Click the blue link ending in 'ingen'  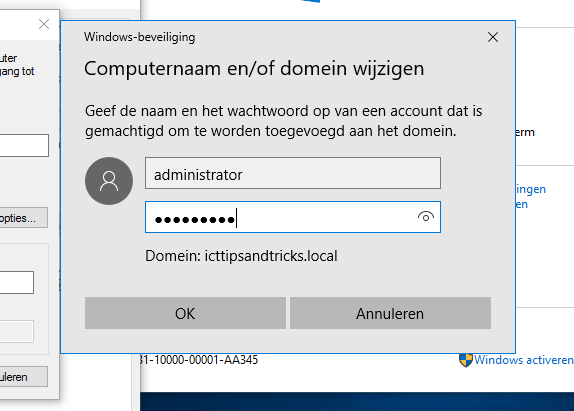[531, 189]
